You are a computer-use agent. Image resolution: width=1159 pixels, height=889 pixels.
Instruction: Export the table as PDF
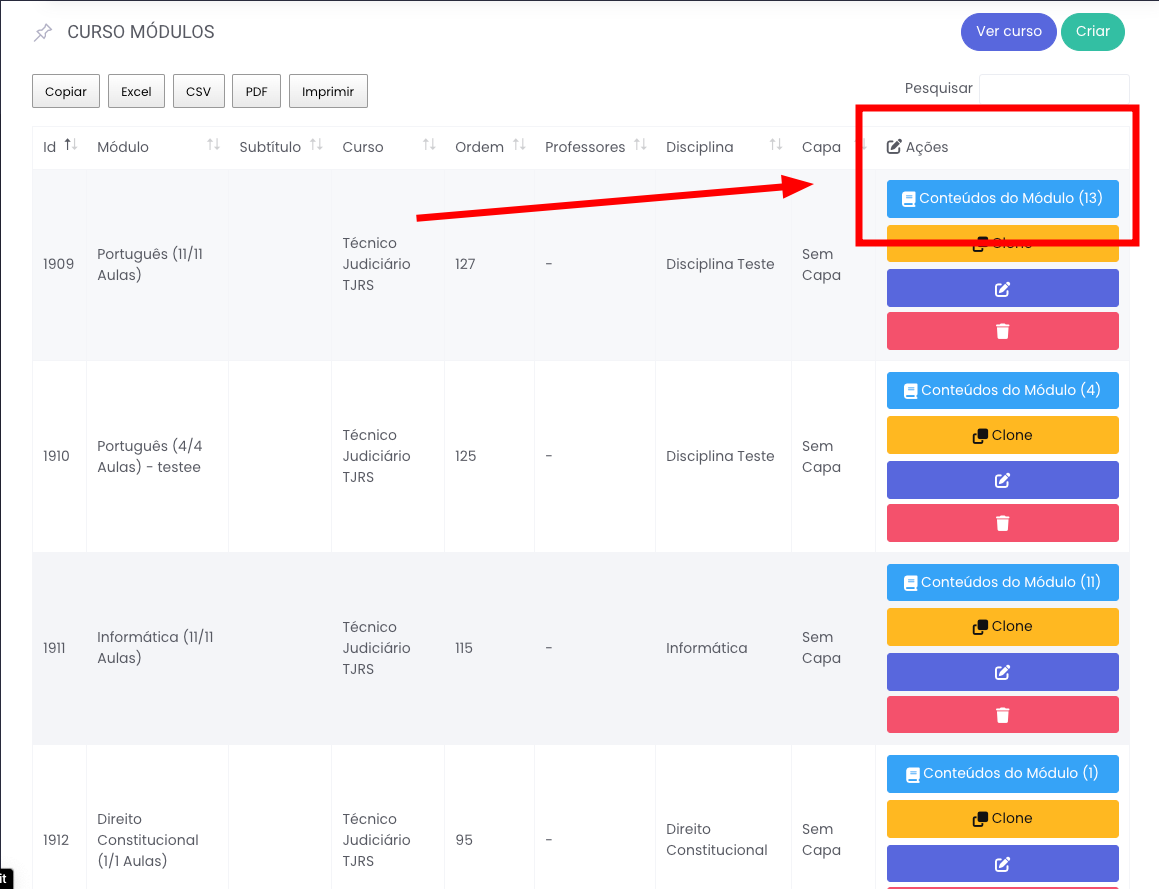[256, 91]
